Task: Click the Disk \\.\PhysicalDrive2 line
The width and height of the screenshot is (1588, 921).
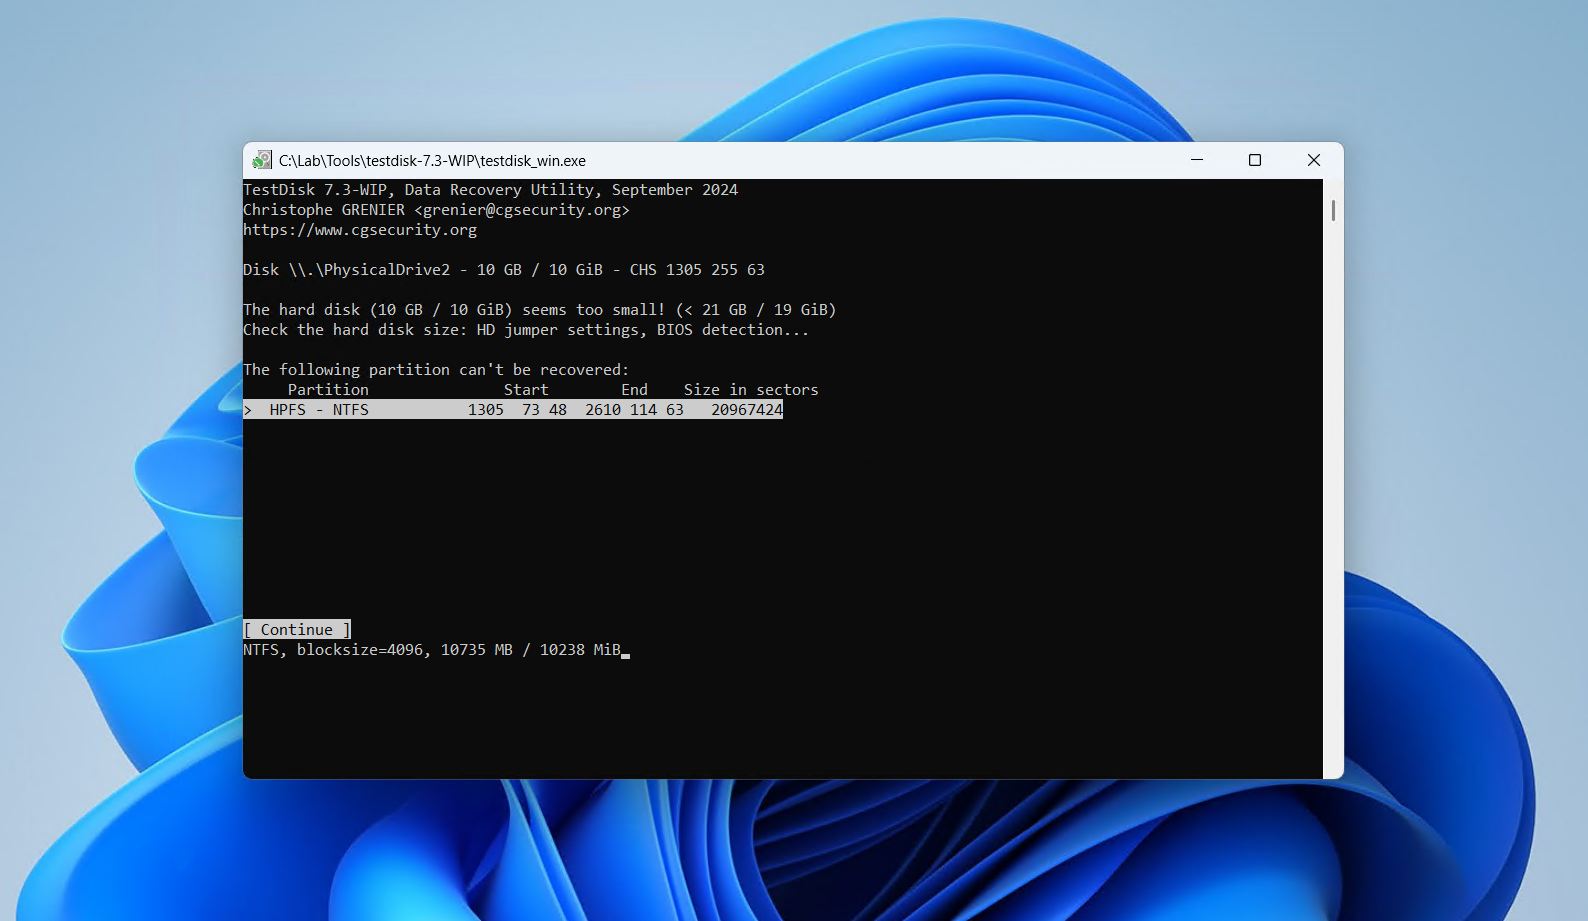Action: 504,269
